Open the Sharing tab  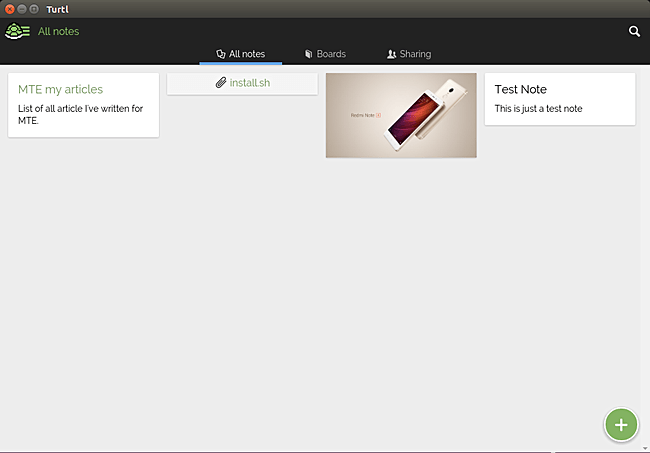click(x=409, y=54)
